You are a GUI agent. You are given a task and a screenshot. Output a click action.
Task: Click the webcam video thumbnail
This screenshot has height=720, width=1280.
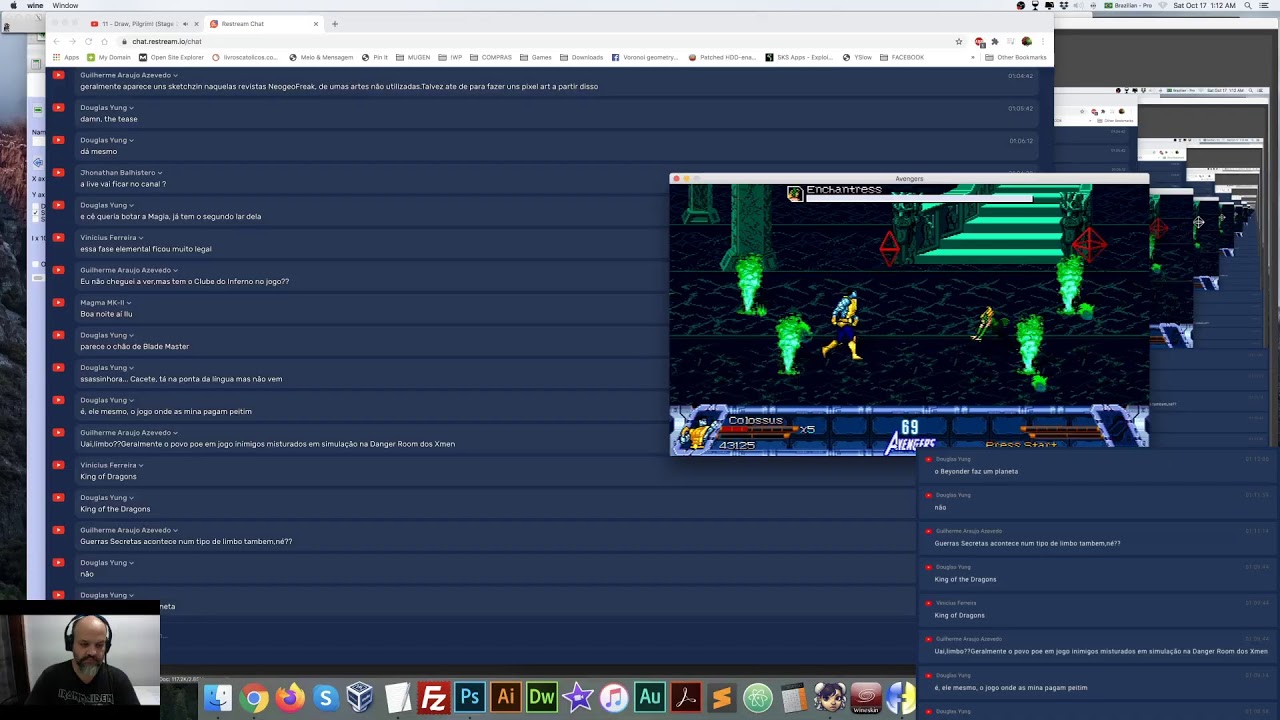pos(80,660)
